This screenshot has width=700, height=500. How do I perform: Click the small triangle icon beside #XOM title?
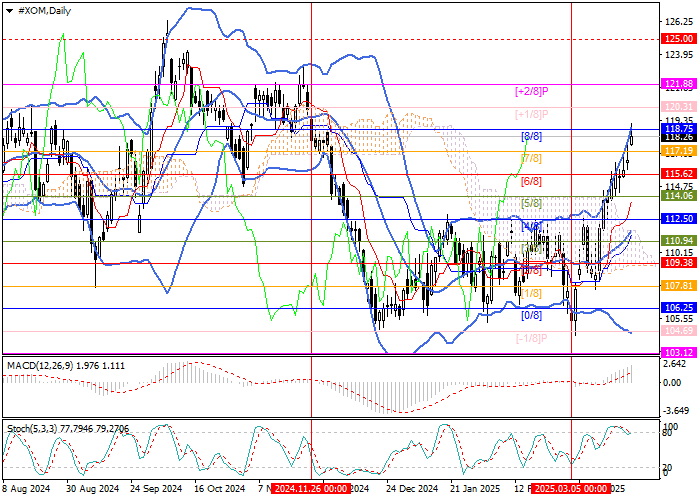[x=9, y=9]
